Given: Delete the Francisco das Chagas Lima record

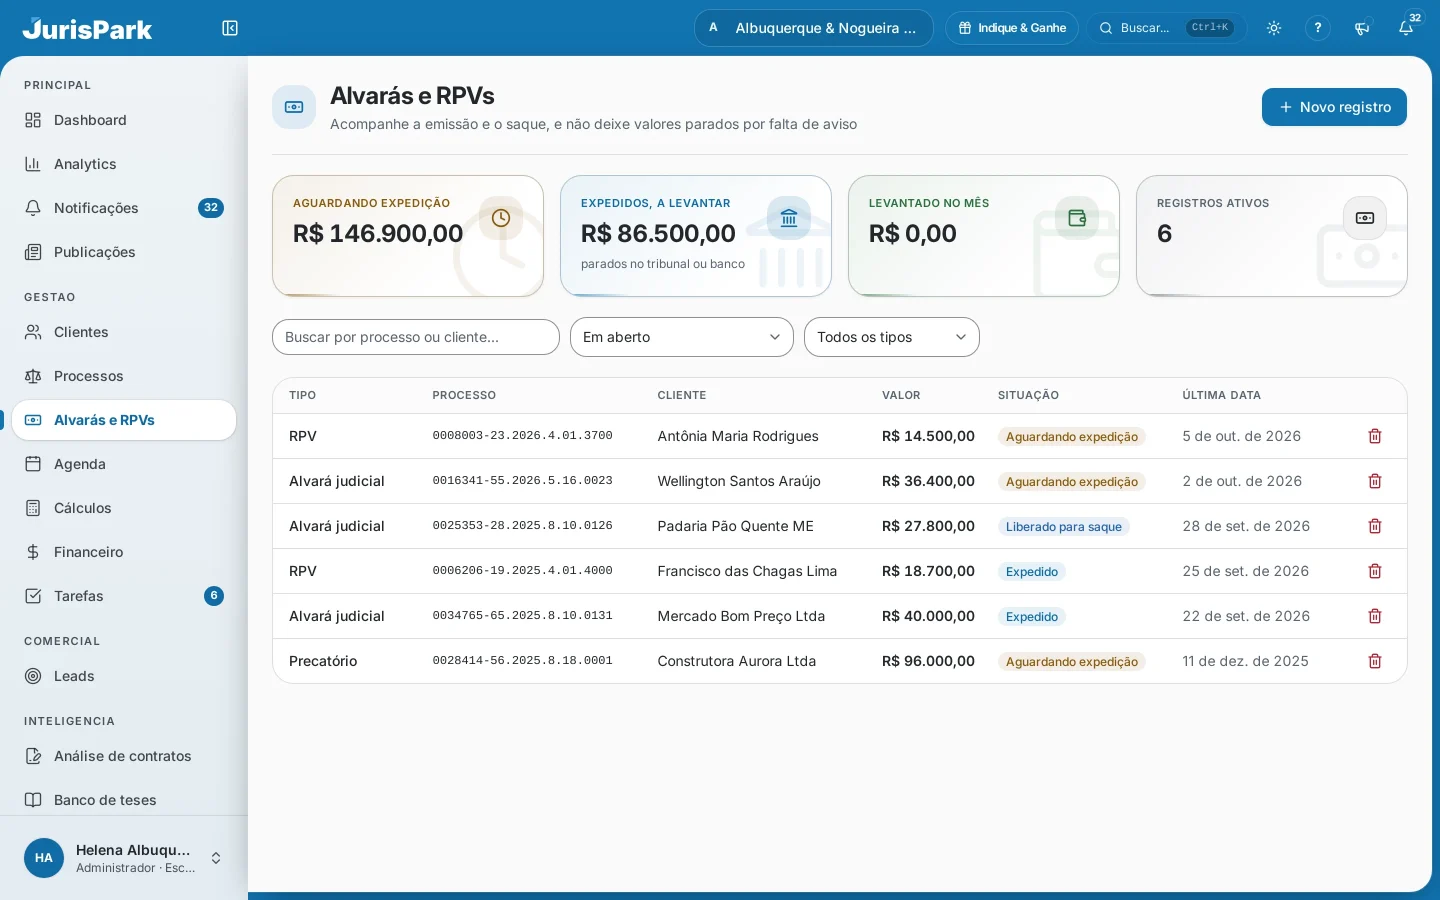Looking at the screenshot, I should coord(1375,571).
